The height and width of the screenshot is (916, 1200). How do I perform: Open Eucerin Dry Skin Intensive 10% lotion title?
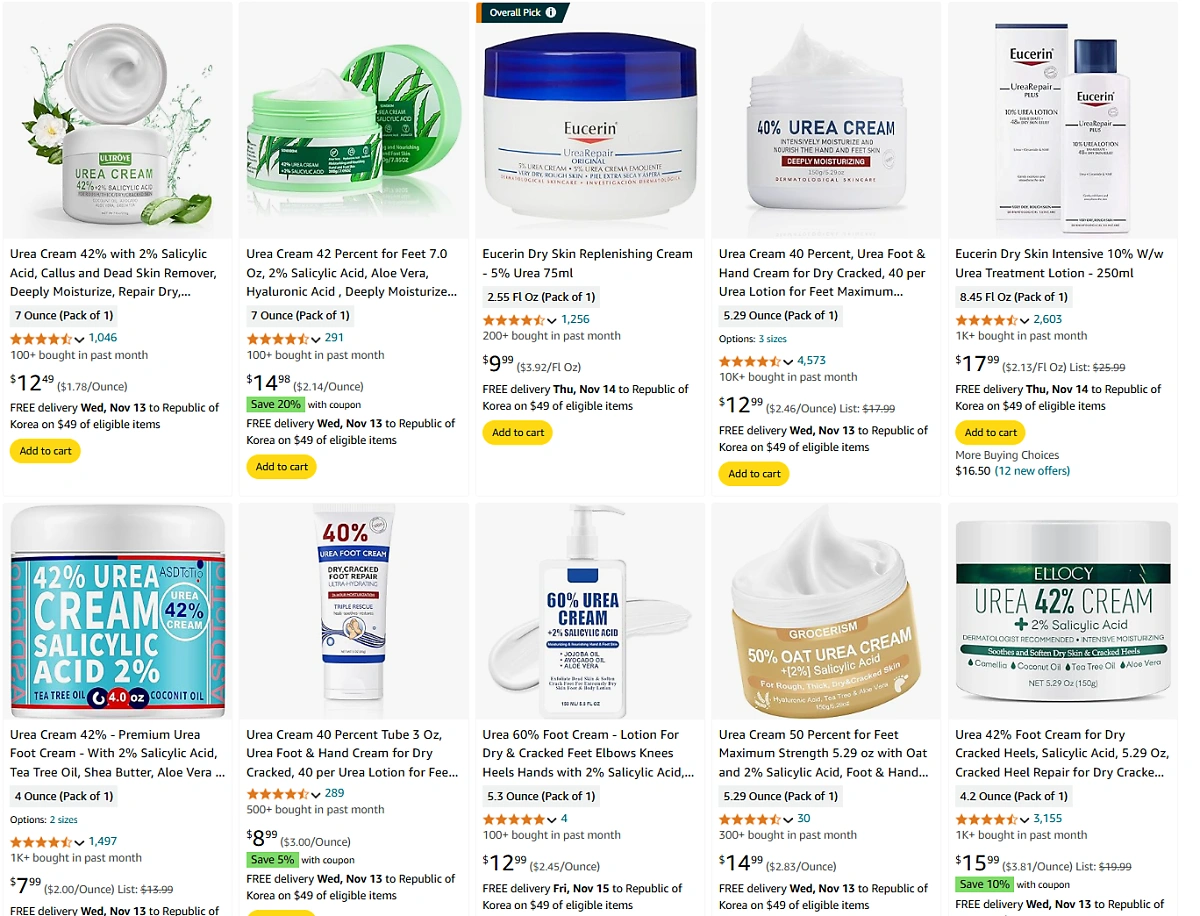tap(1059, 264)
